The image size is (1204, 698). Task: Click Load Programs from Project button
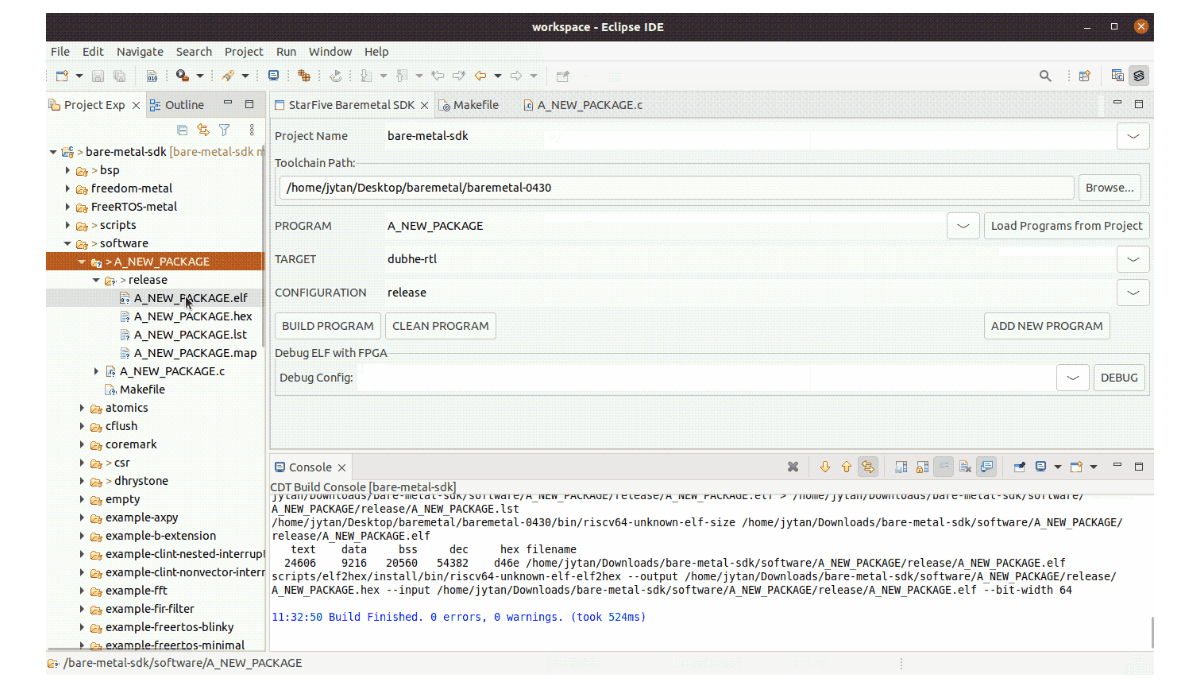(x=1067, y=226)
